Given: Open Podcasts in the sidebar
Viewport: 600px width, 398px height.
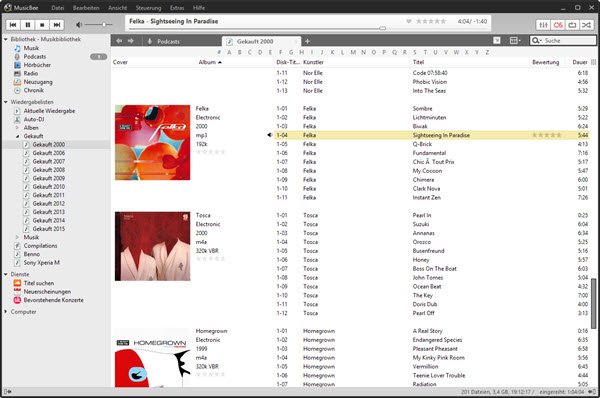Looking at the screenshot, I should 34,56.
